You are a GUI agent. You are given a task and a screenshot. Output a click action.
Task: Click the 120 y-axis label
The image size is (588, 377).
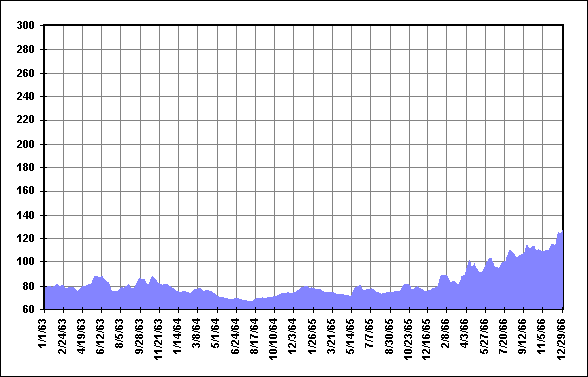[x=26, y=239]
